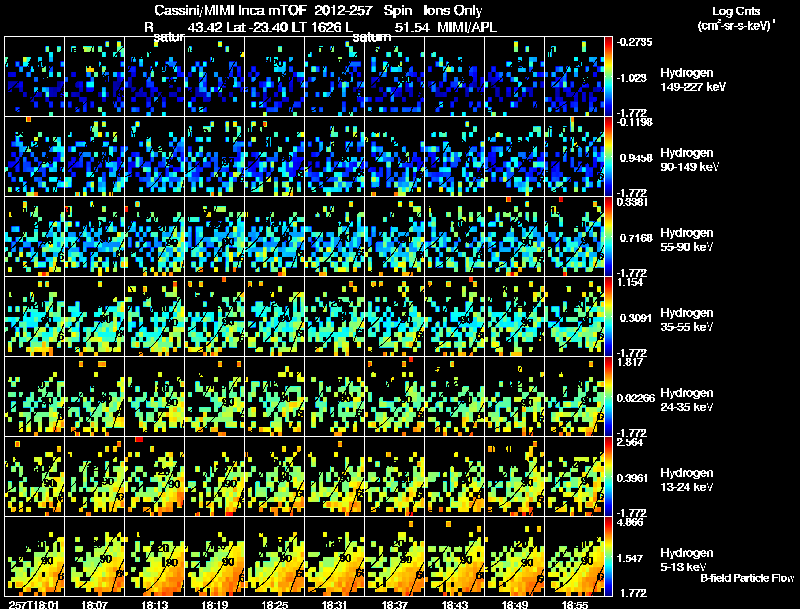This screenshot has height=609, width=800.
Task: Click the '2.564' colorbar value
Action: pyautogui.click(x=630, y=442)
